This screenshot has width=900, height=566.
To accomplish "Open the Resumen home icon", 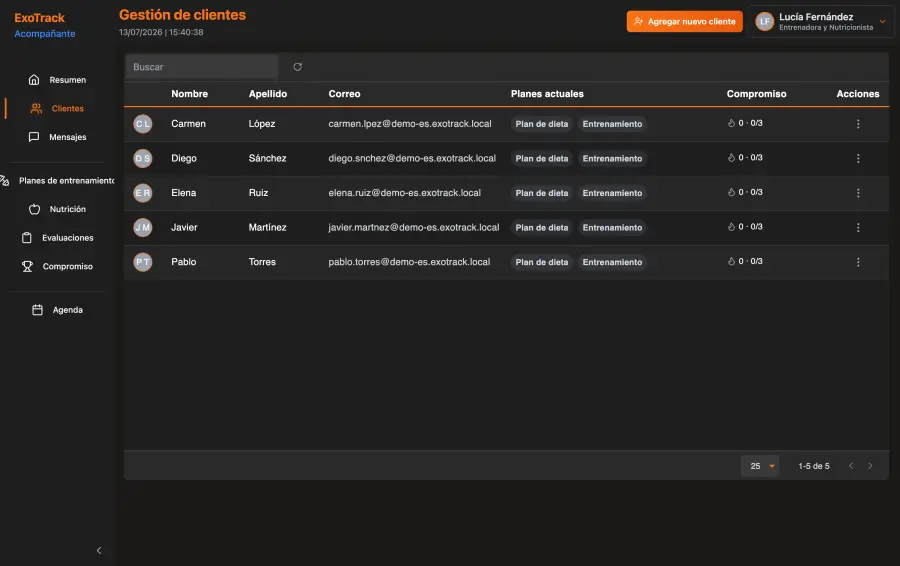I will 34,80.
